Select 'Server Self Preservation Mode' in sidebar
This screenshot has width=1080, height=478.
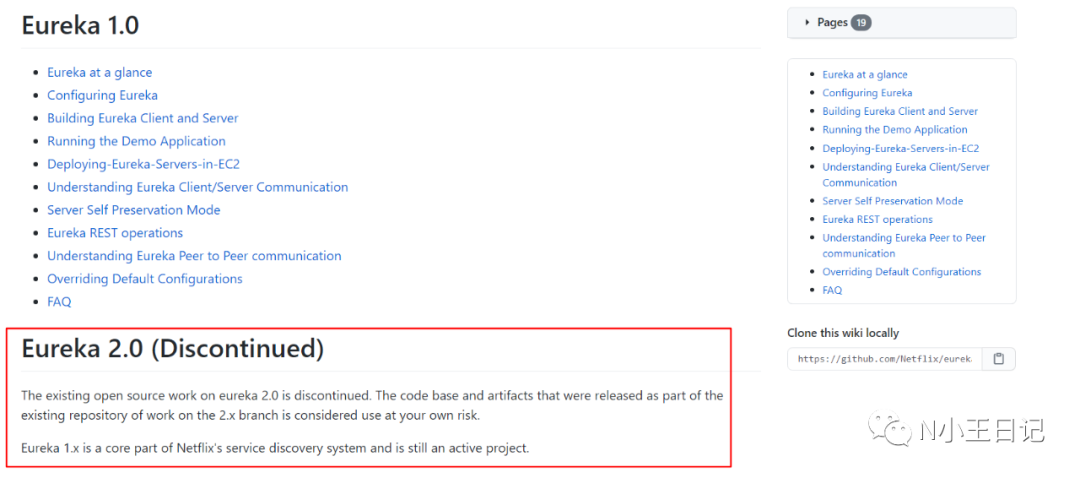tap(892, 201)
